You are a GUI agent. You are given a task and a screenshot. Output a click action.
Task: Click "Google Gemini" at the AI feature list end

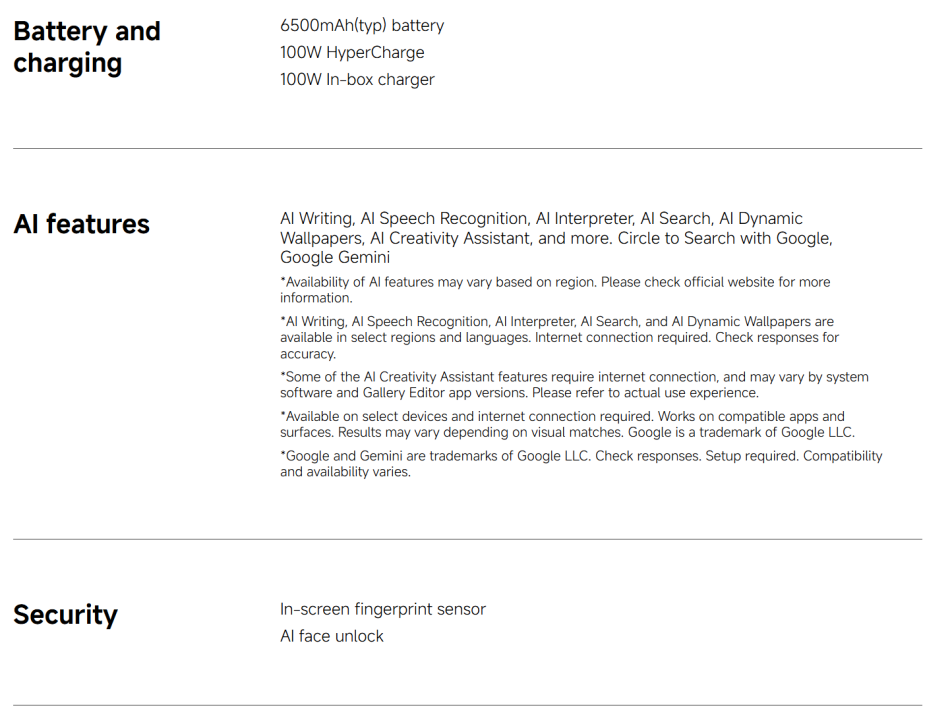(x=335, y=258)
